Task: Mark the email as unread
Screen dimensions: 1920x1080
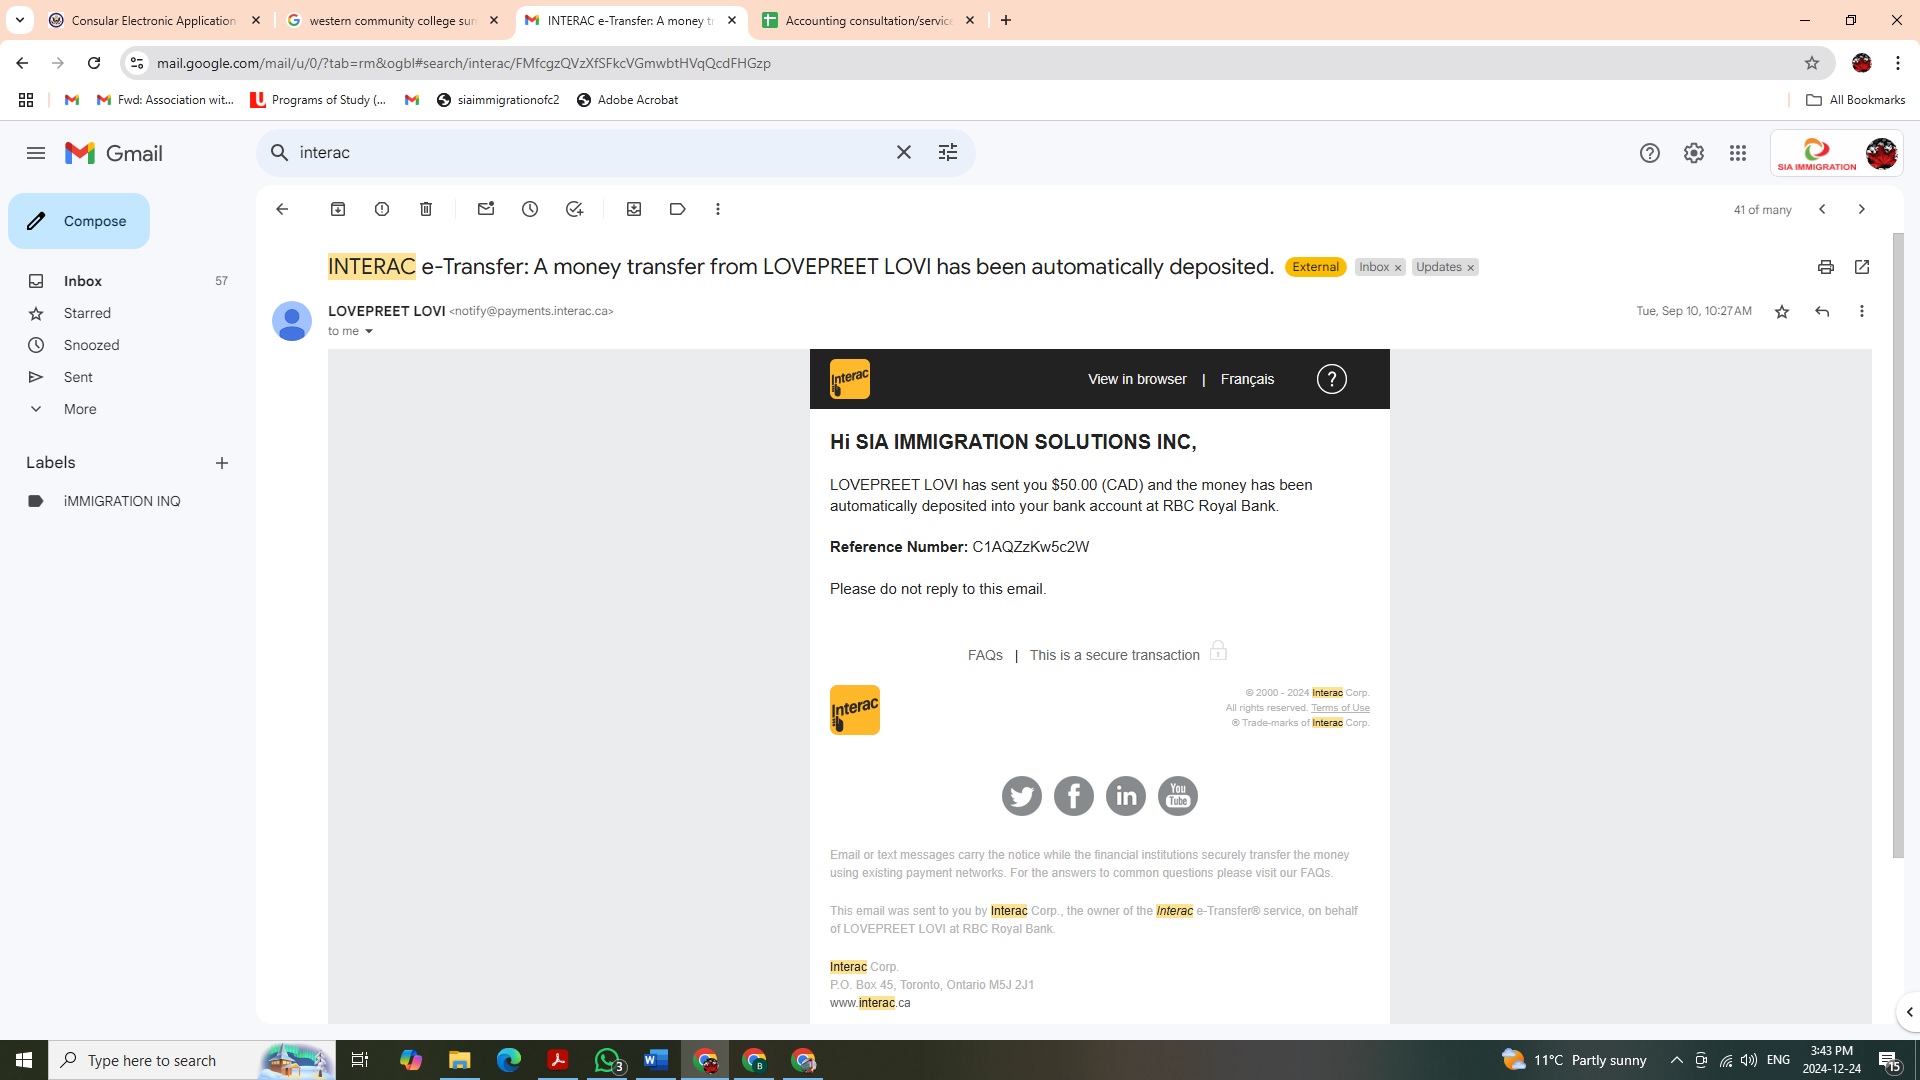Action: [486, 209]
